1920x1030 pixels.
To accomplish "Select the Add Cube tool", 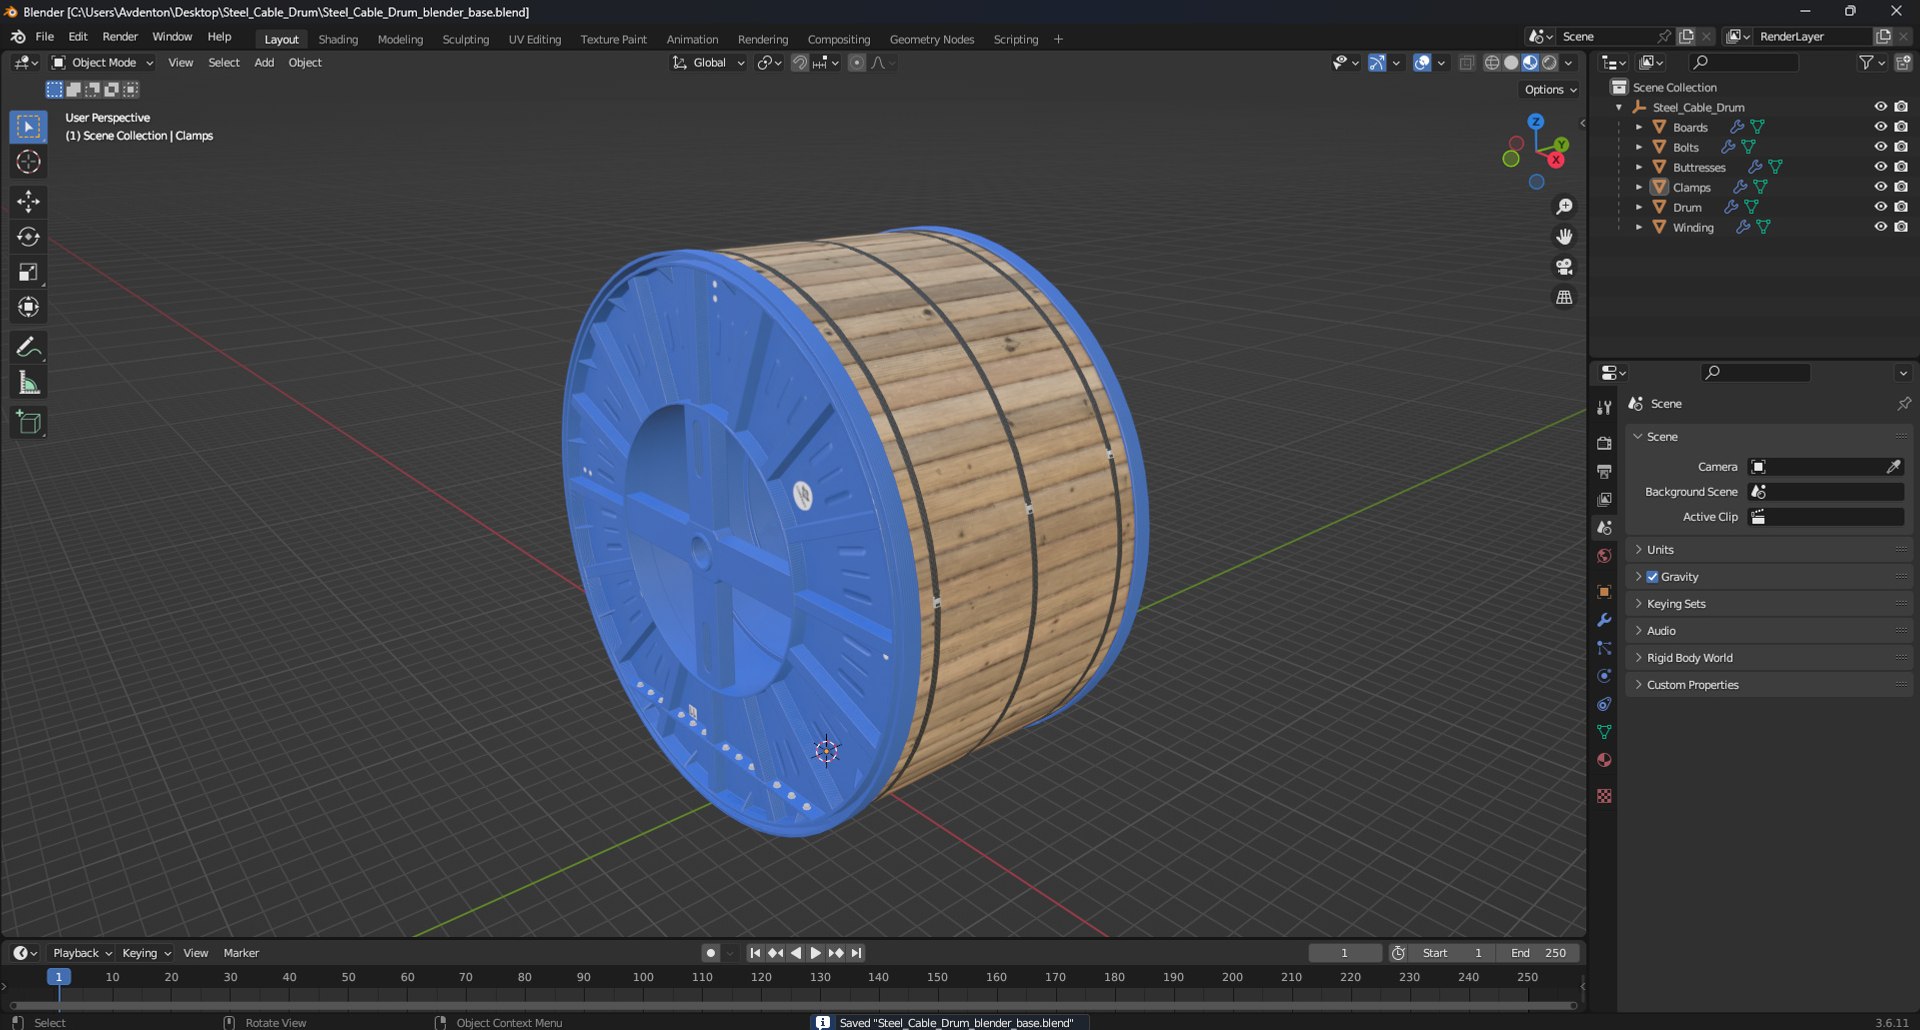I will [x=28, y=422].
